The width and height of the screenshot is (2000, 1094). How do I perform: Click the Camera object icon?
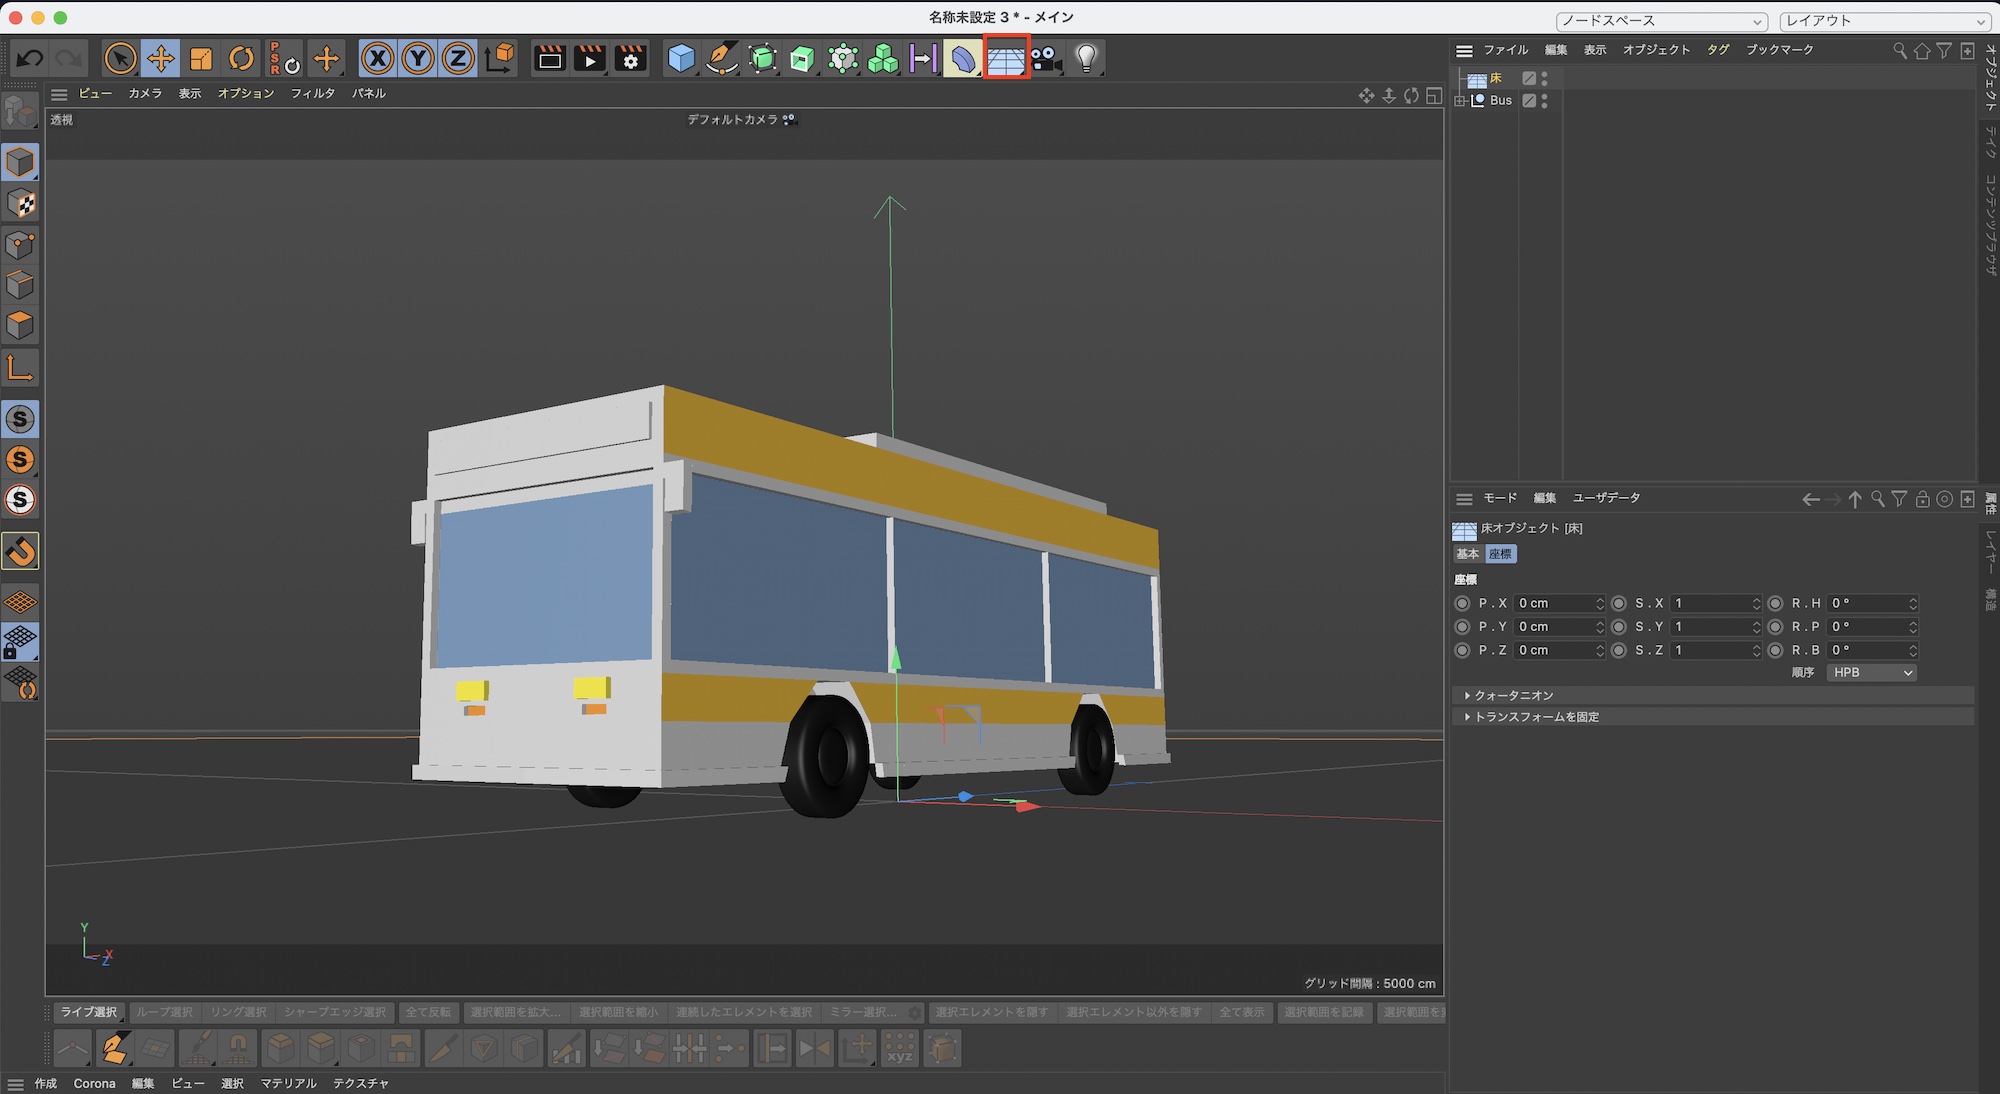pos(1046,59)
